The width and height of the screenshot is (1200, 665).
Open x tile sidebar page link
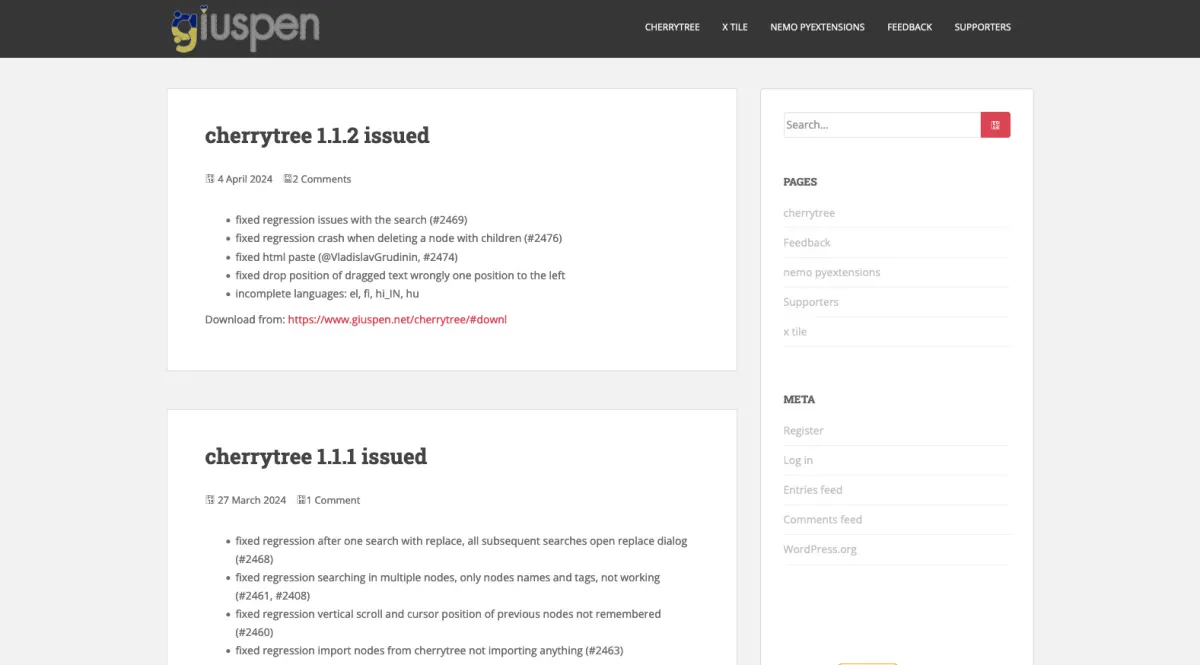[x=795, y=332]
